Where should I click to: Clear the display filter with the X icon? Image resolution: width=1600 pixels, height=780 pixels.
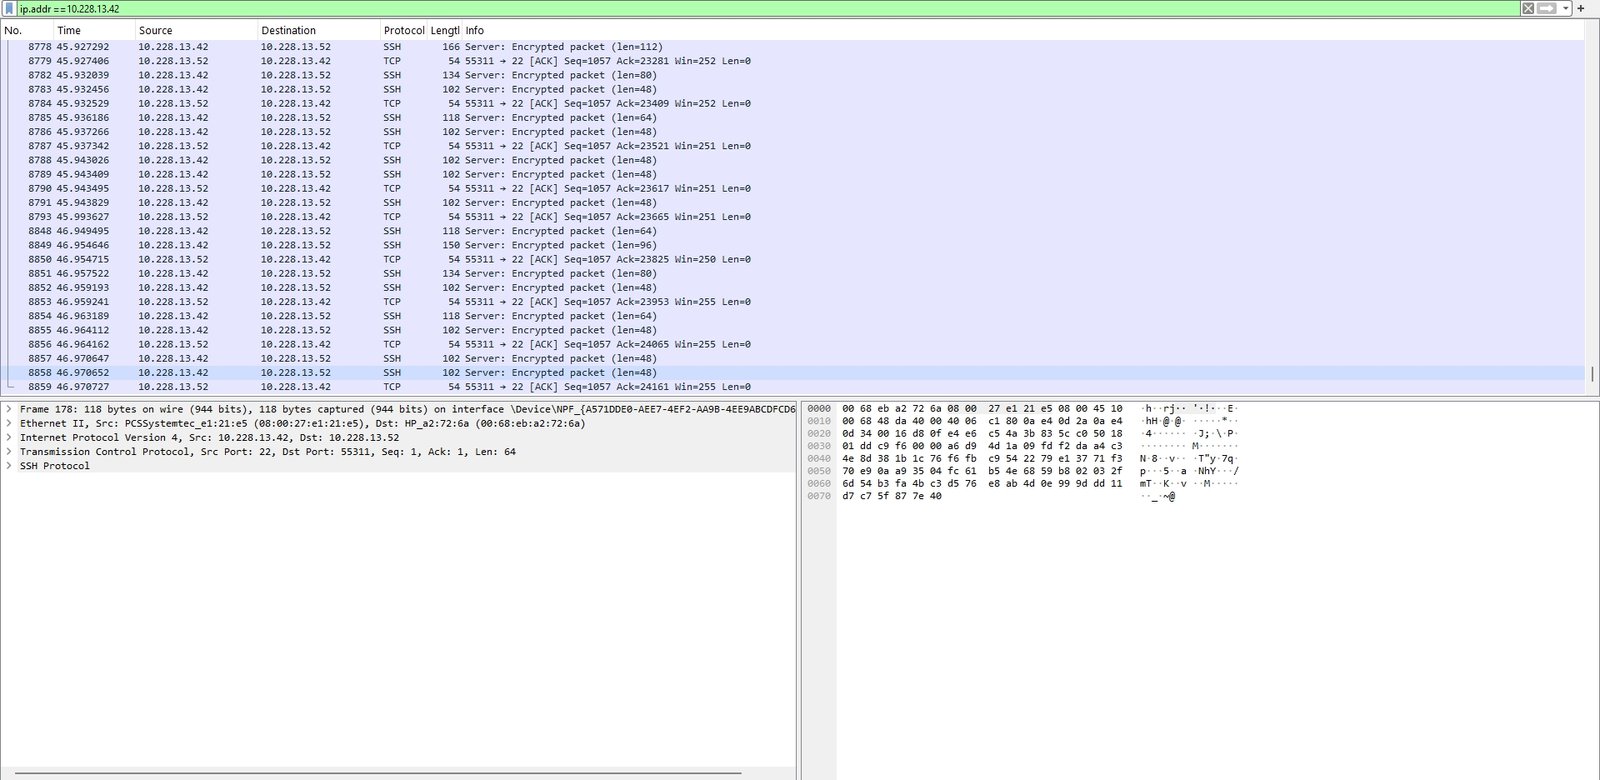pyautogui.click(x=1528, y=8)
